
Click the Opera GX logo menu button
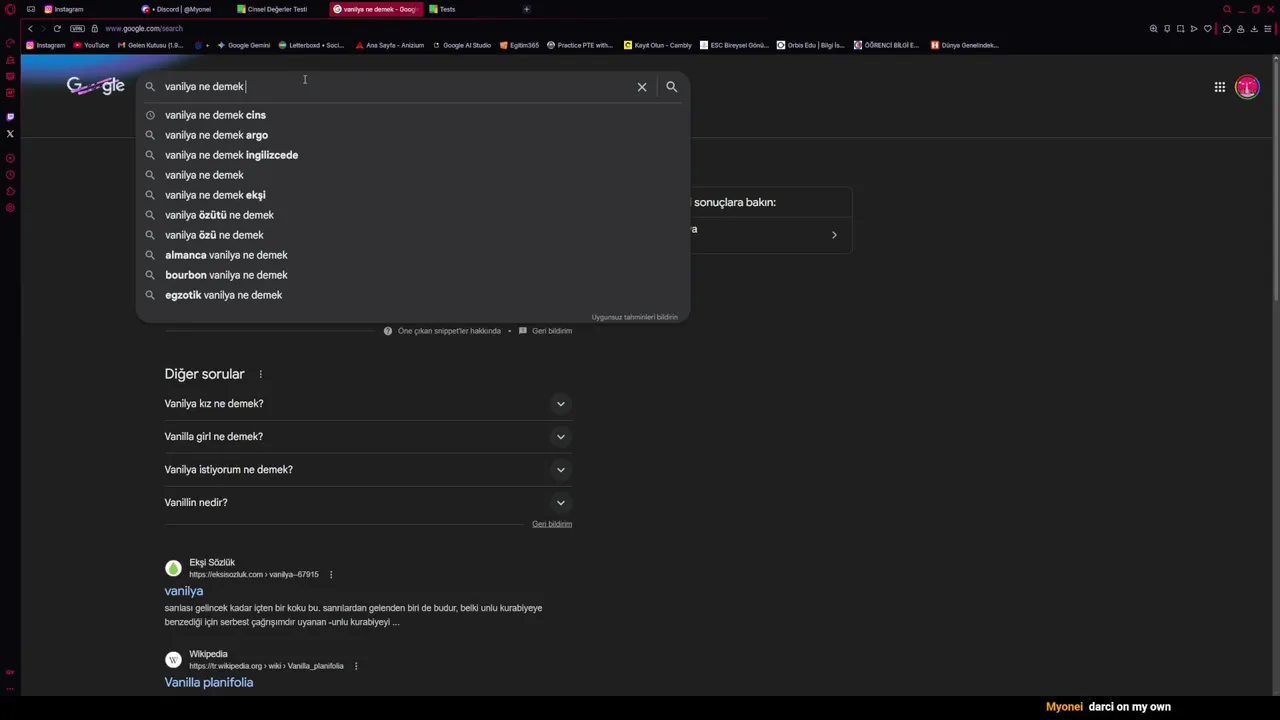[x=10, y=9]
